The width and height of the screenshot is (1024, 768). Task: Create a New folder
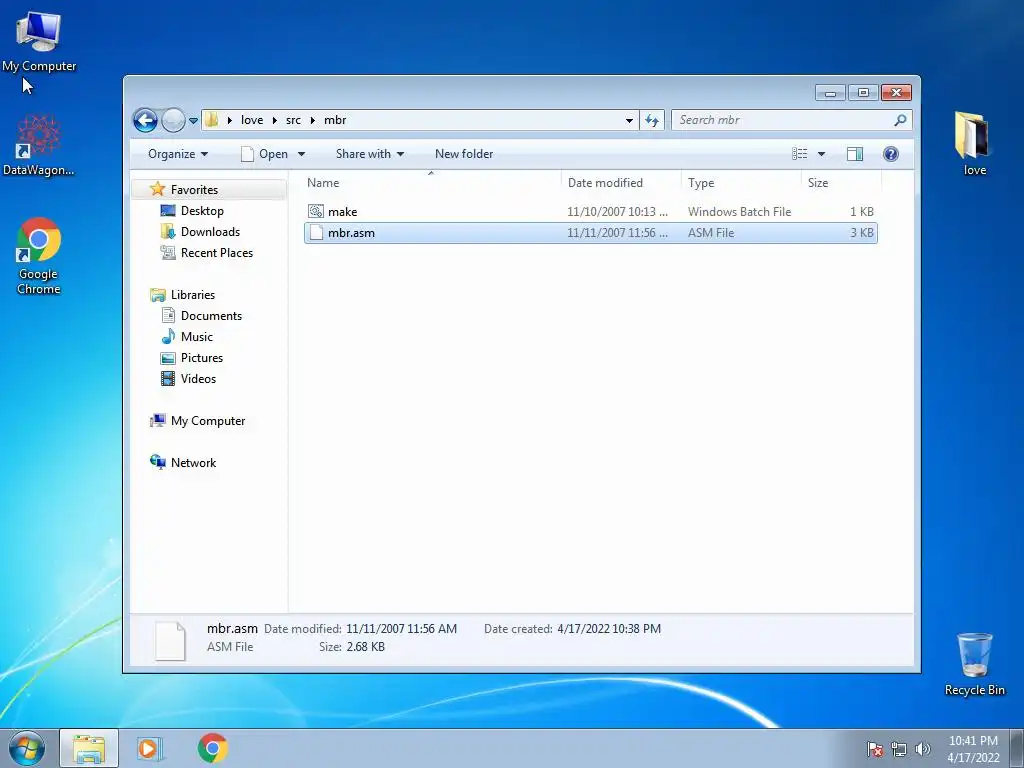(464, 153)
